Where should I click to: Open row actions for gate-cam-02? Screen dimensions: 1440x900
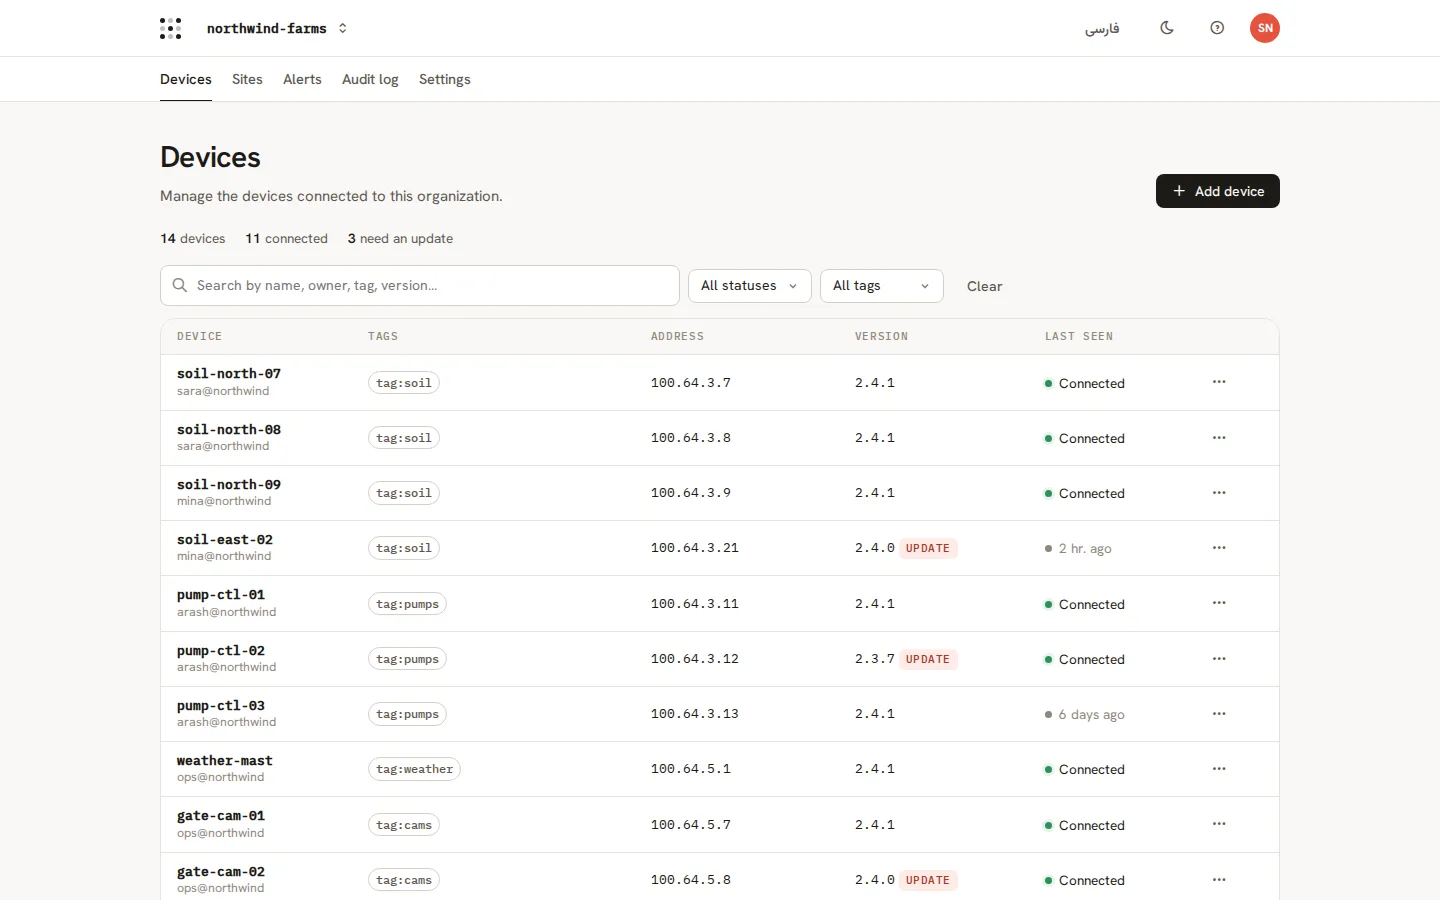point(1219,880)
